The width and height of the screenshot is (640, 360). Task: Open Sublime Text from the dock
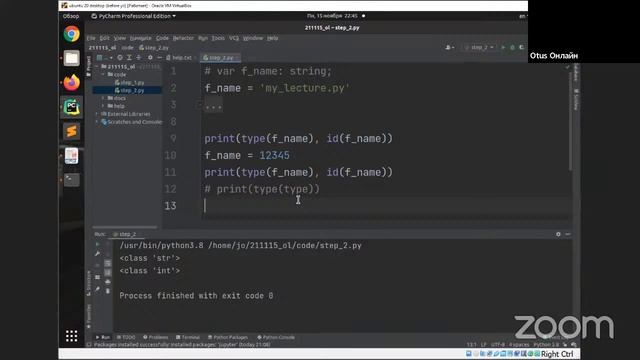(71, 131)
